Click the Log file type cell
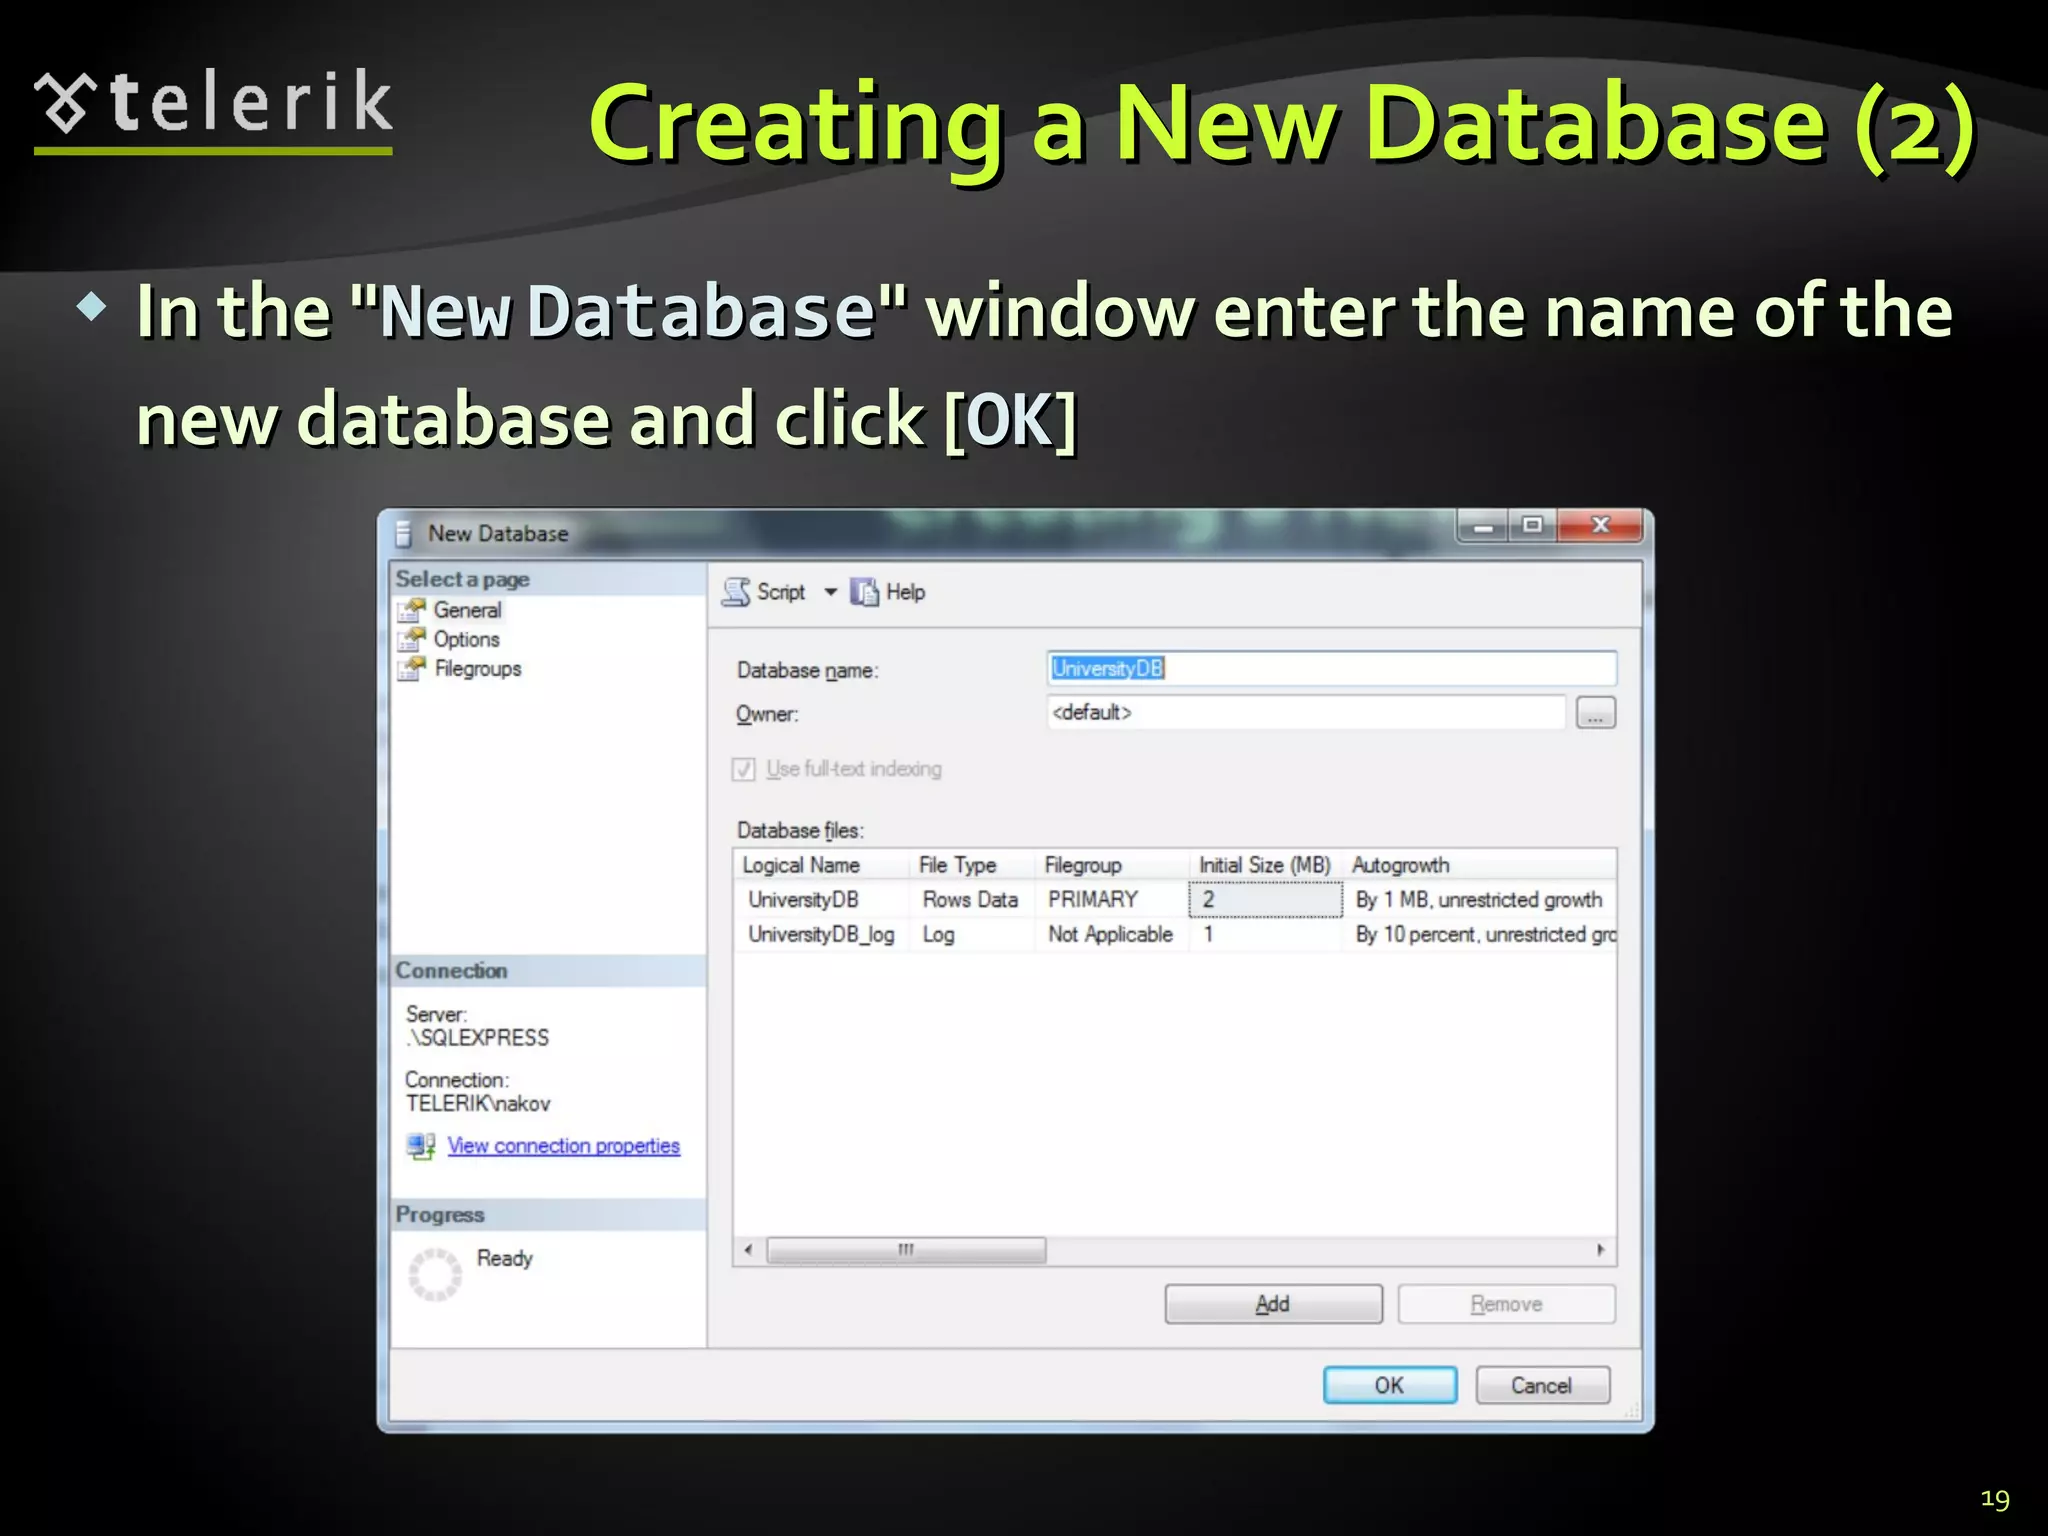Image resolution: width=2048 pixels, height=1536 pixels. point(971,934)
